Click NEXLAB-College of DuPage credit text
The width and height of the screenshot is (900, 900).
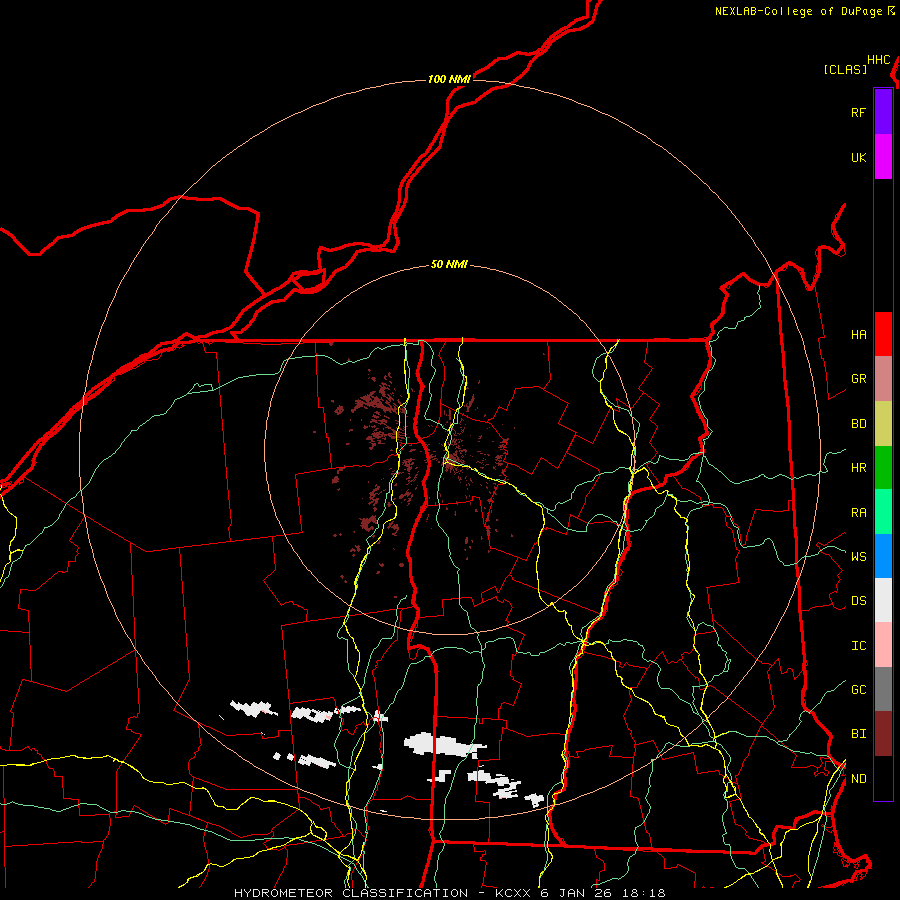[x=798, y=11]
